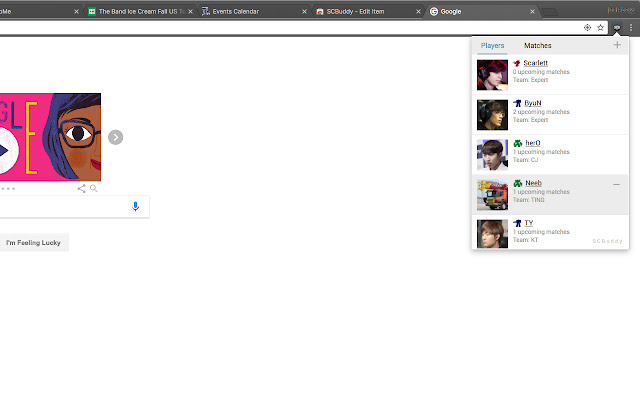Screen dimensions: 640x400
Task: Switch to the Events Calendar browser tab
Action: coord(253,11)
